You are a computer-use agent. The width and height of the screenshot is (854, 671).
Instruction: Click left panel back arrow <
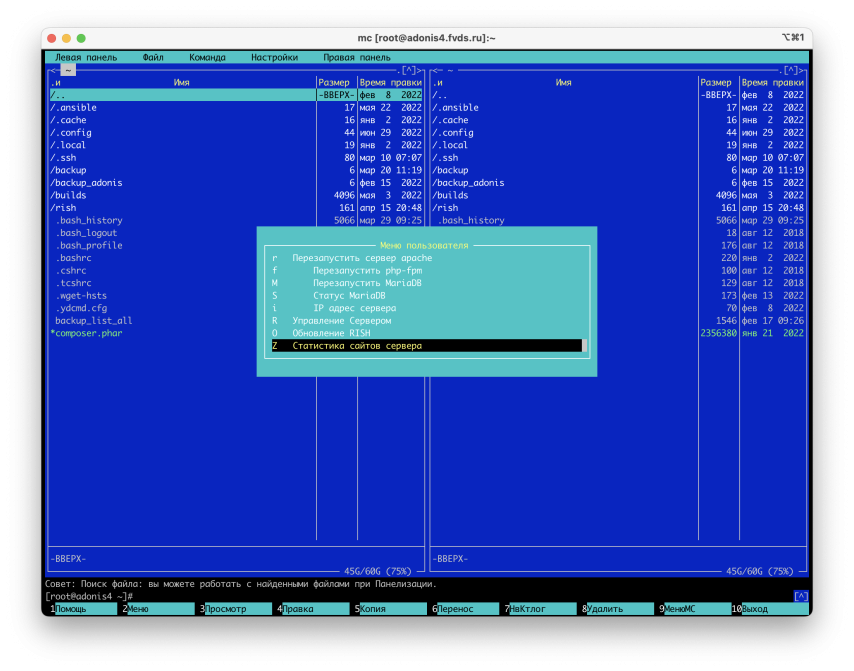tap(52, 70)
